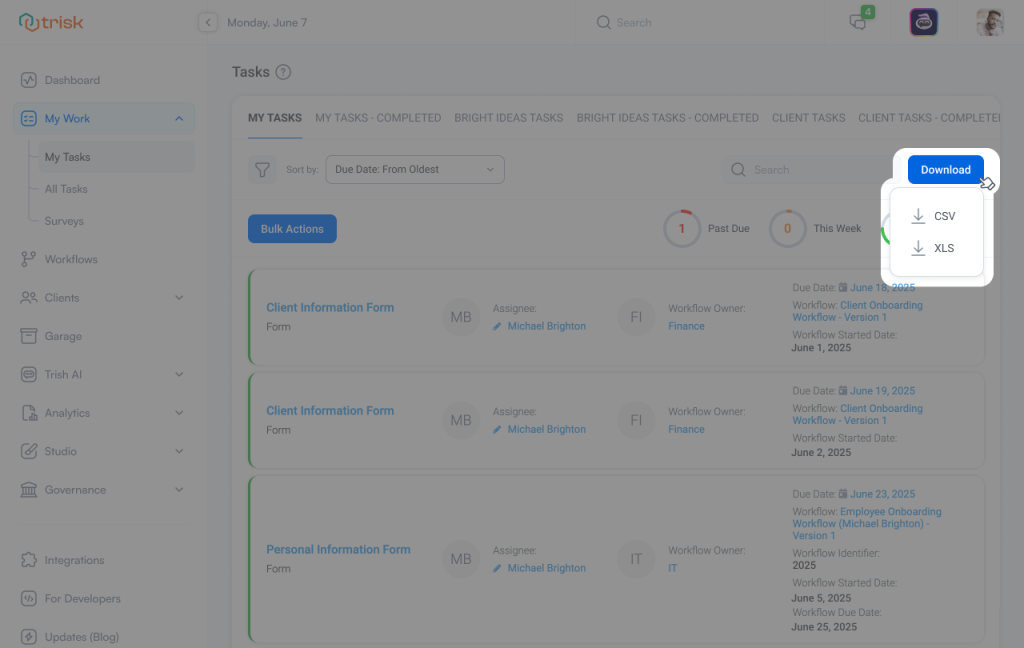This screenshot has height=648, width=1024.
Task: Click the Garage box icon
Action: tap(29, 336)
